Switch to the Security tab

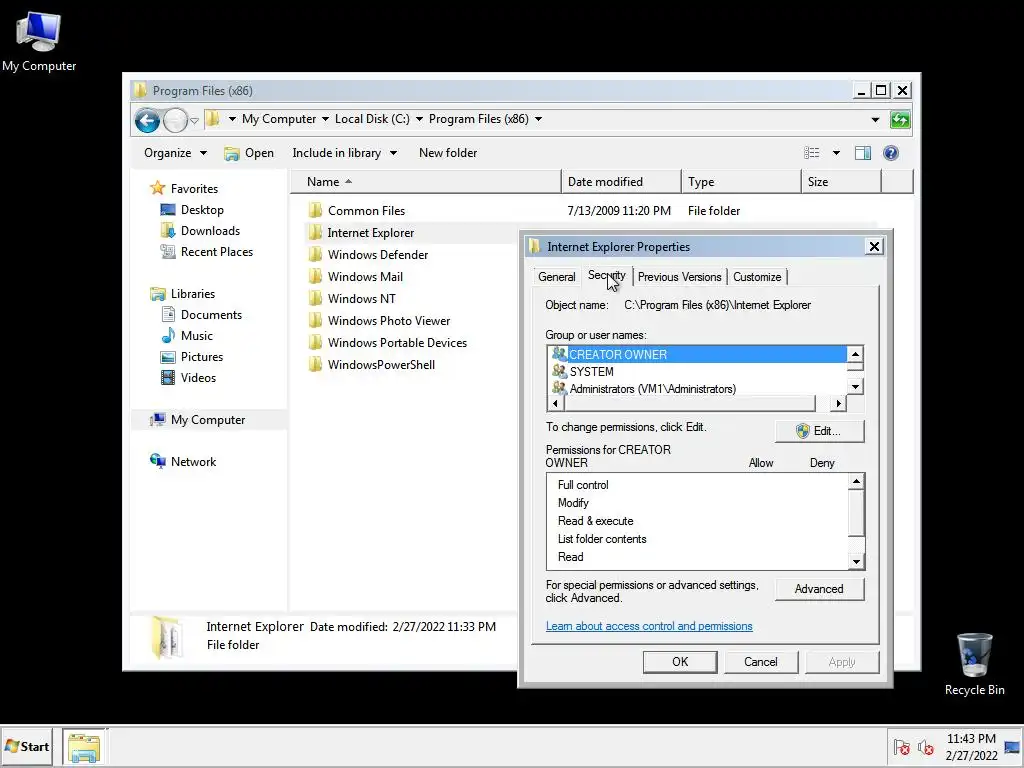coord(607,275)
